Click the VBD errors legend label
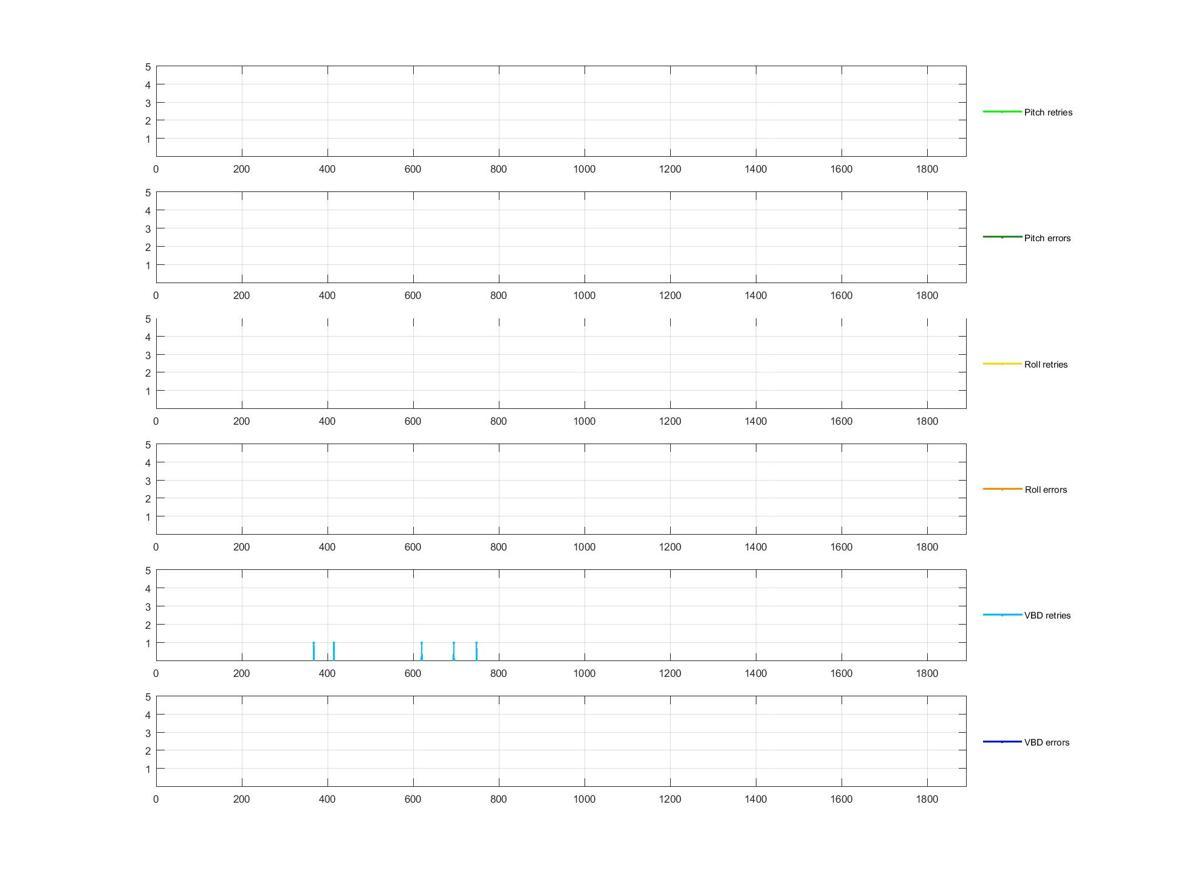Screen dimensions: 1200x885 [1047, 742]
